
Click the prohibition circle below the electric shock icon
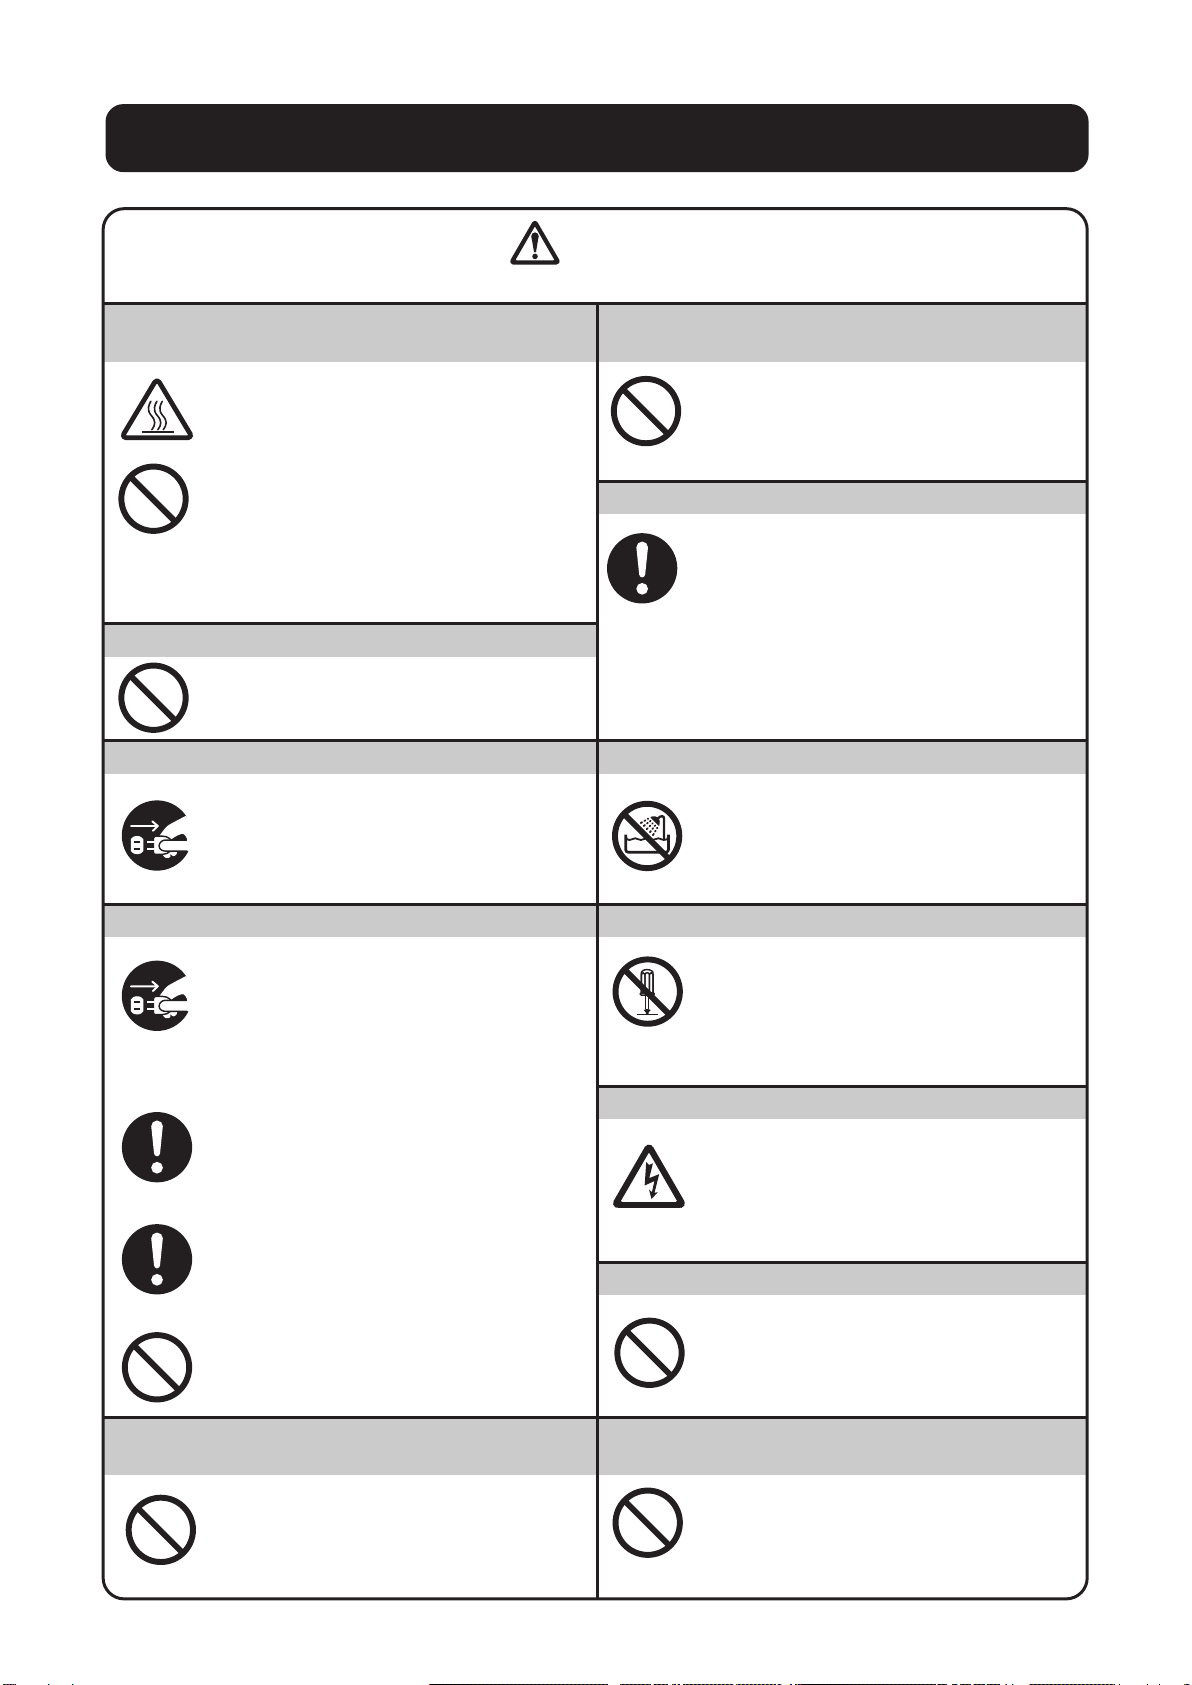click(x=649, y=1353)
